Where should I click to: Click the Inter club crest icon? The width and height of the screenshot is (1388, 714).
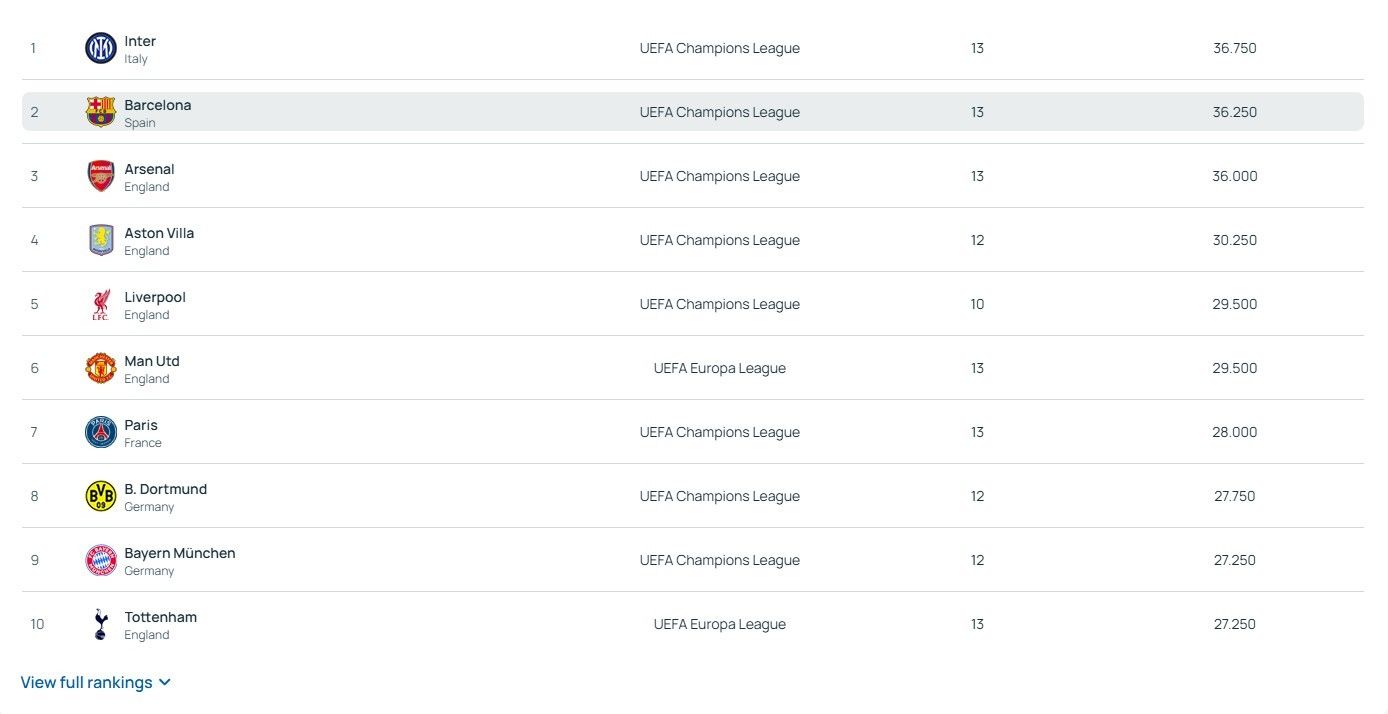[x=101, y=48]
